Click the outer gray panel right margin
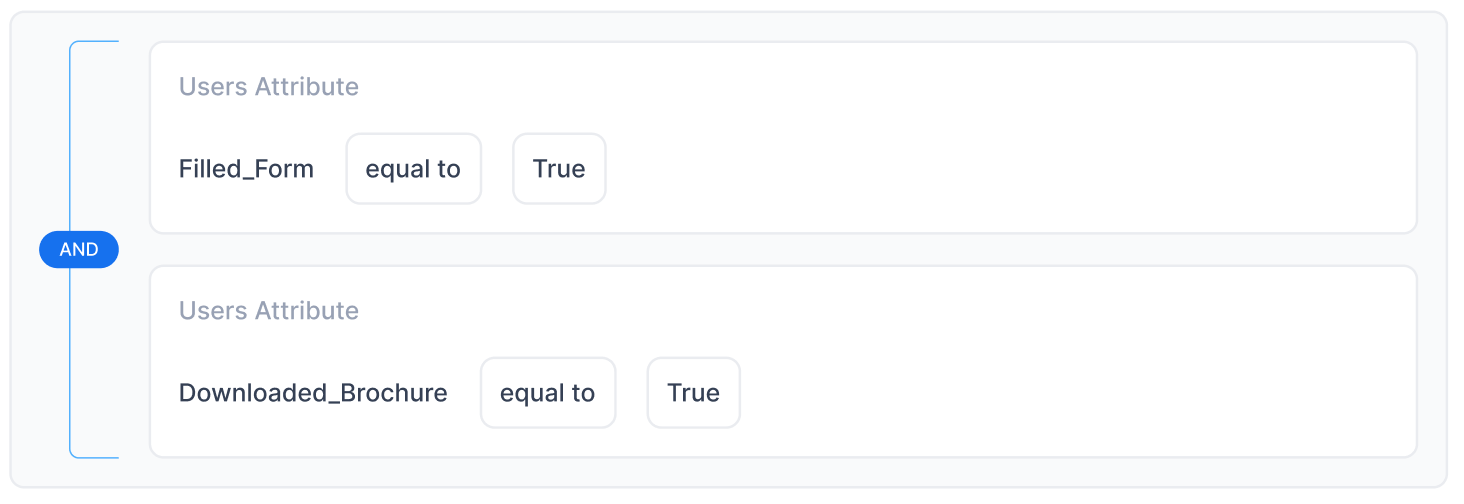The image size is (1464, 504). (1432, 250)
